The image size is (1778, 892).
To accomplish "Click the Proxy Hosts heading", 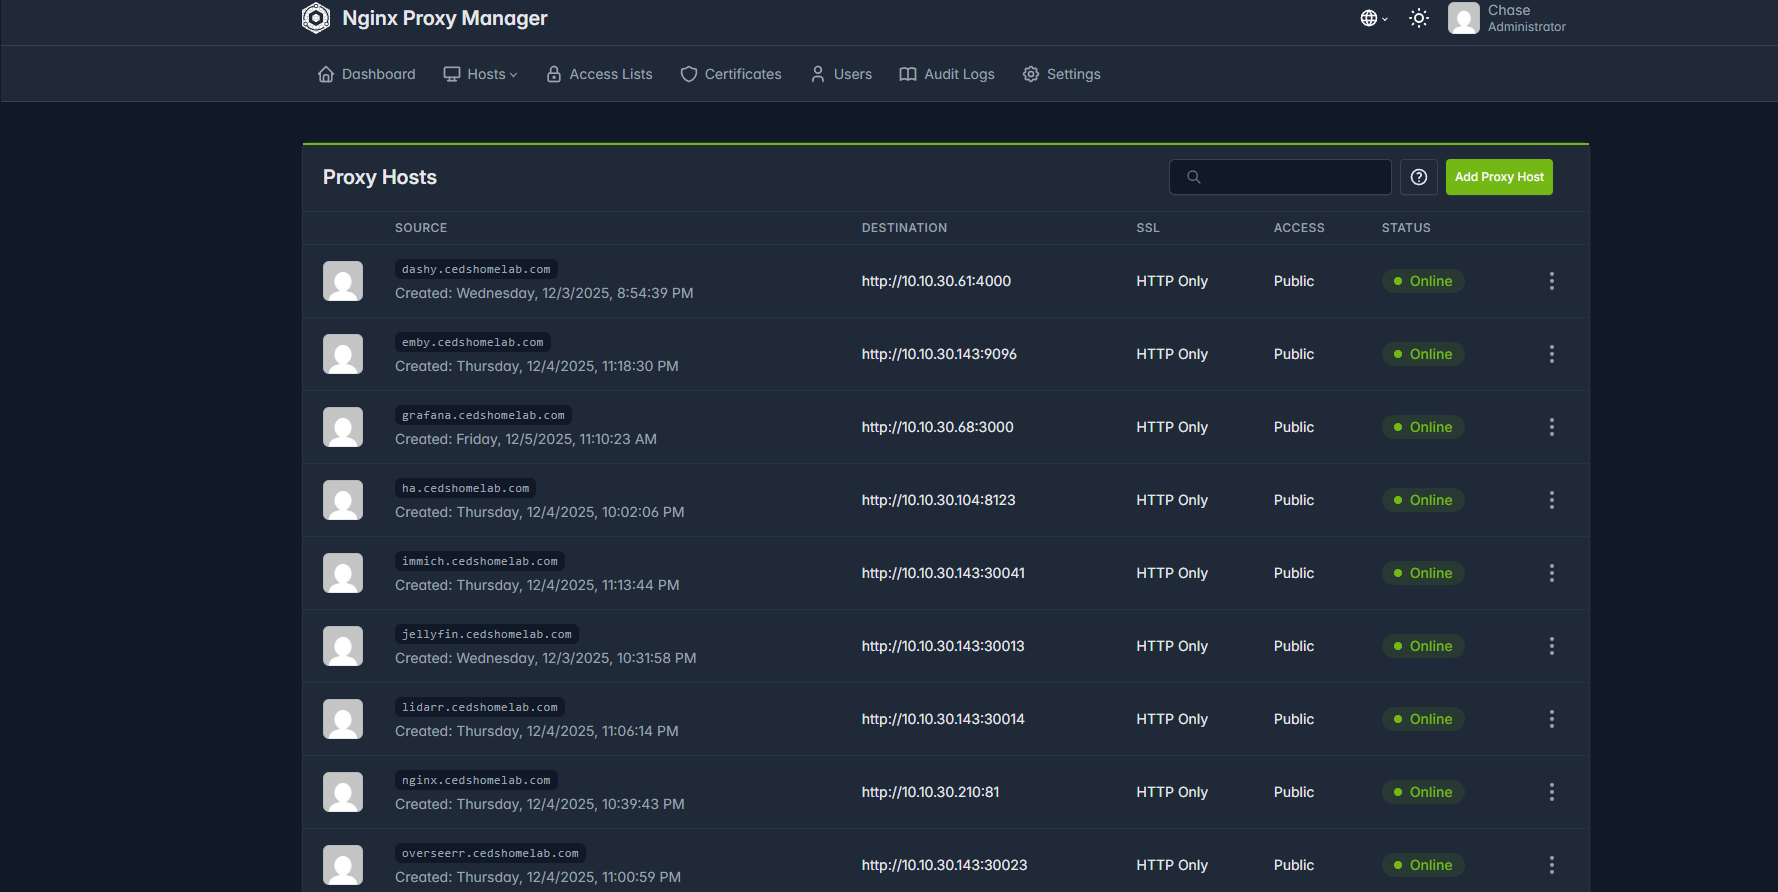I will (380, 177).
